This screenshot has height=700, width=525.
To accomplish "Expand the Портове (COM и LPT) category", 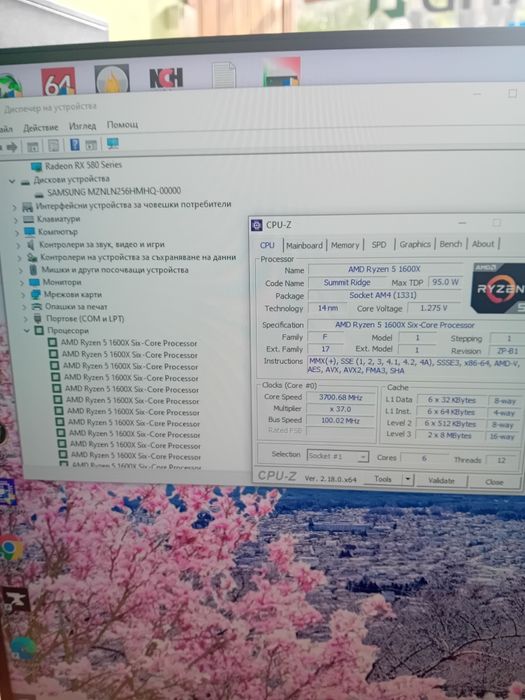I will point(25,319).
